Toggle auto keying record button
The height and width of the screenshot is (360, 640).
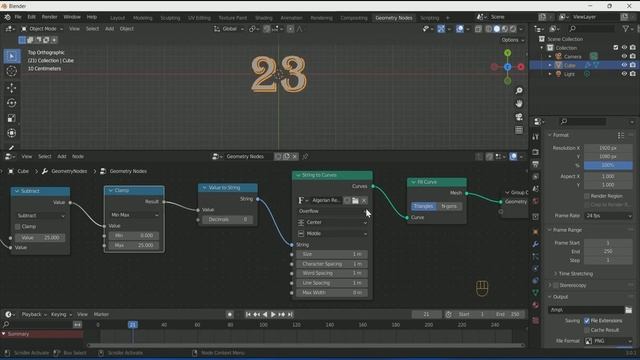click(x=230, y=314)
